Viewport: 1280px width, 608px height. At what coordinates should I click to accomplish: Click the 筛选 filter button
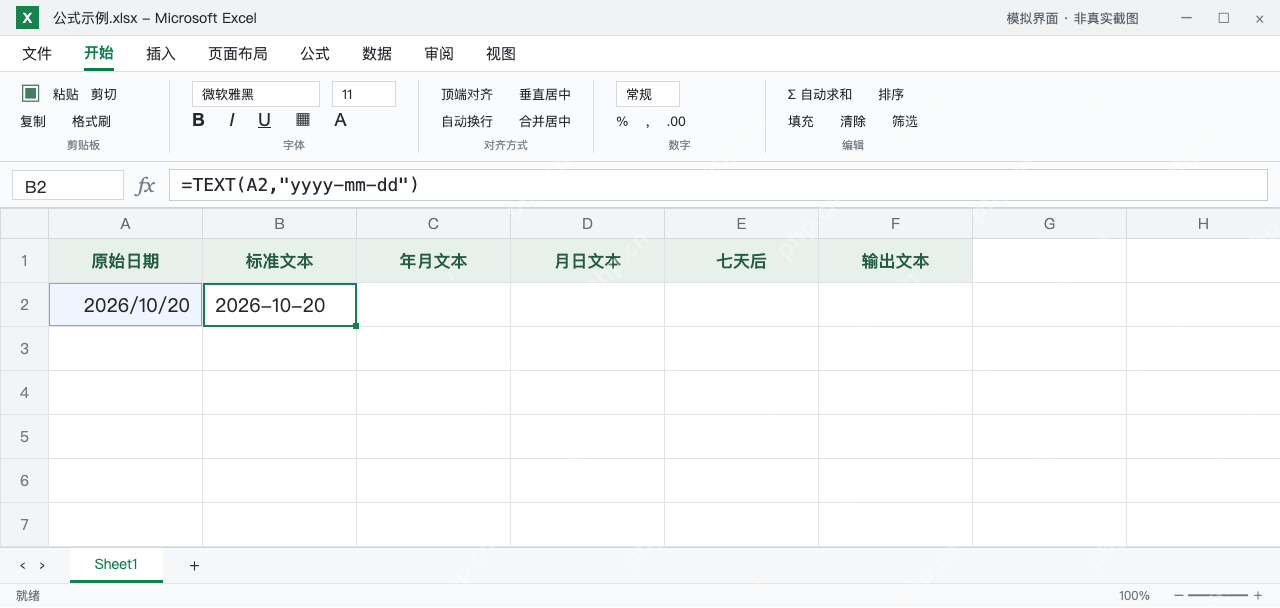905,121
